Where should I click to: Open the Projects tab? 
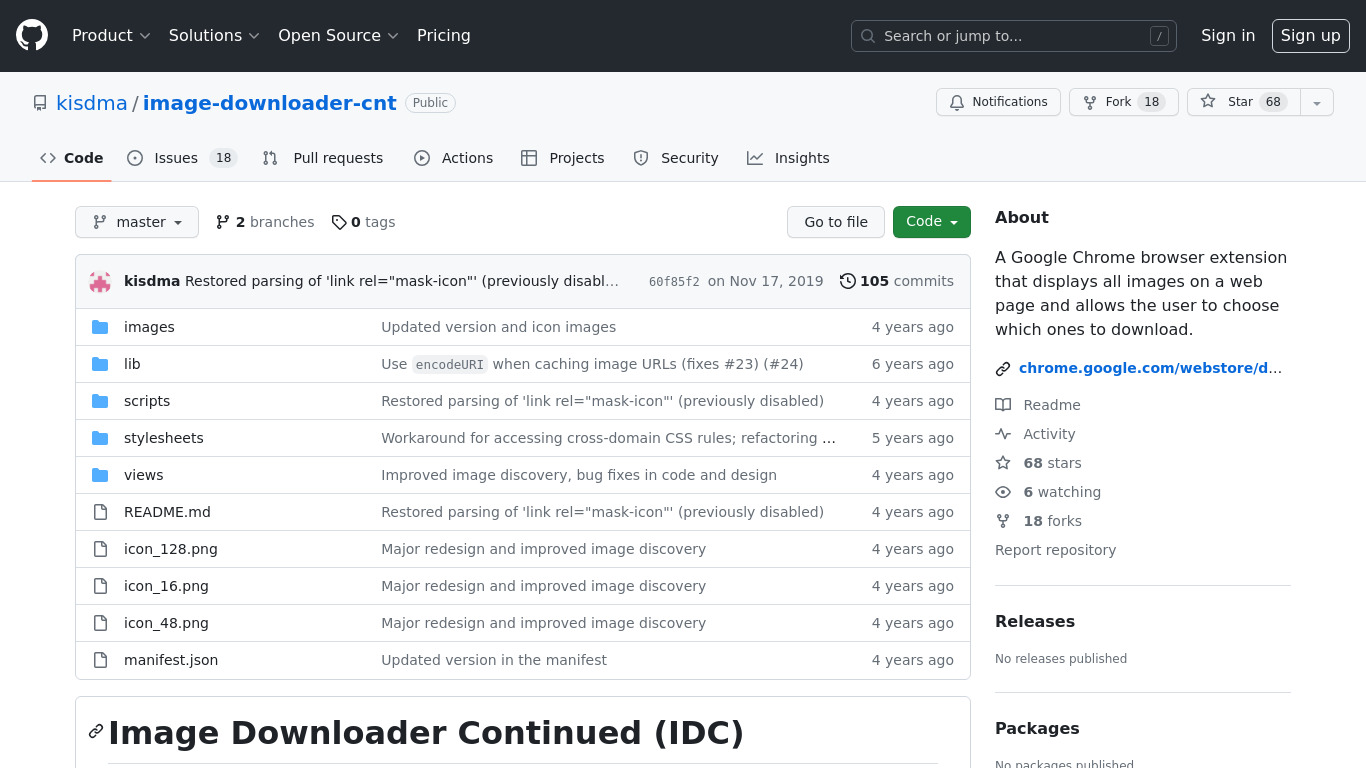coord(563,158)
